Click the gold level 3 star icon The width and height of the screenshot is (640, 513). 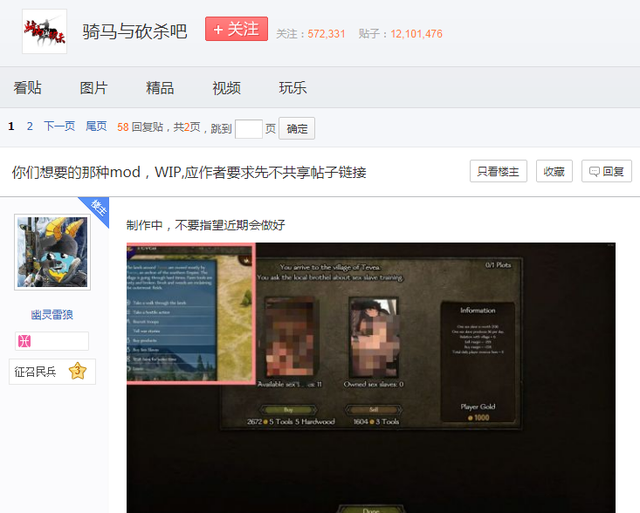(78, 371)
